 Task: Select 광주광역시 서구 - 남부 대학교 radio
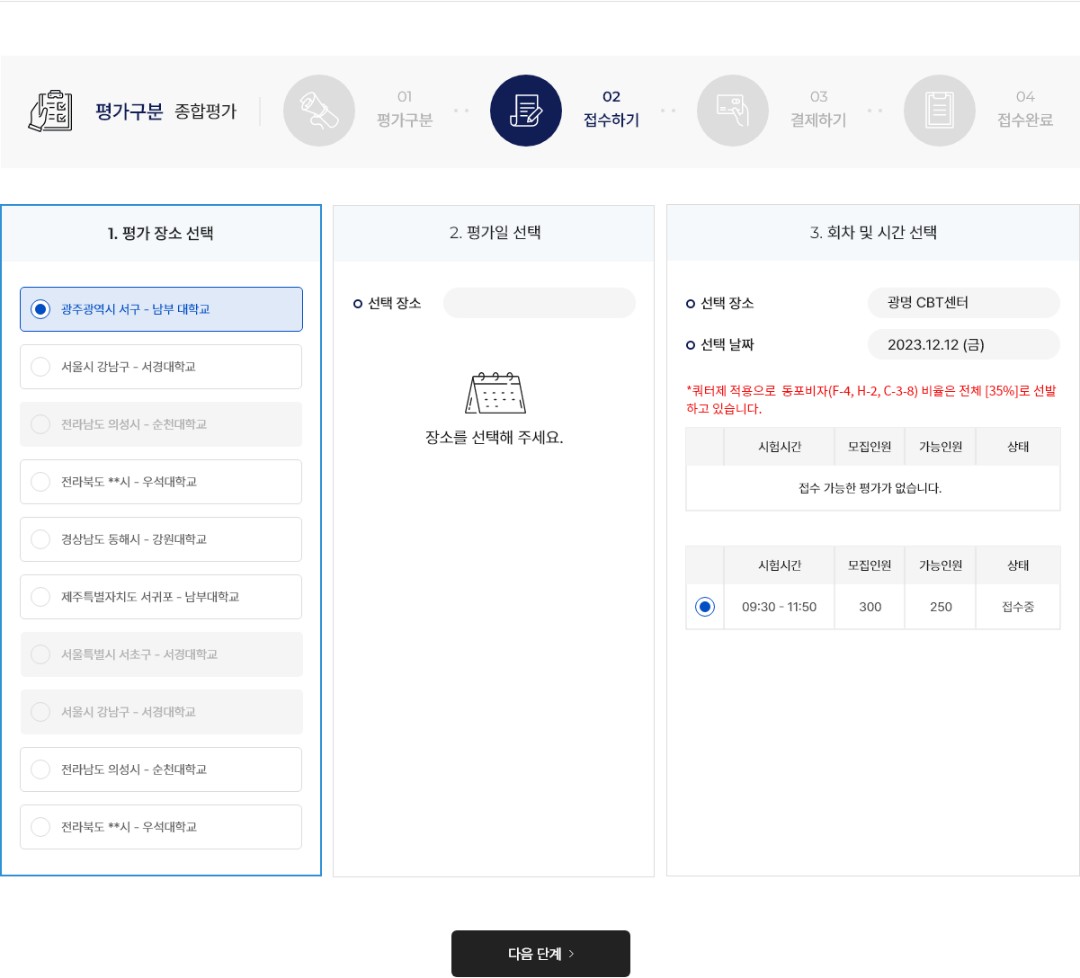pos(41,309)
